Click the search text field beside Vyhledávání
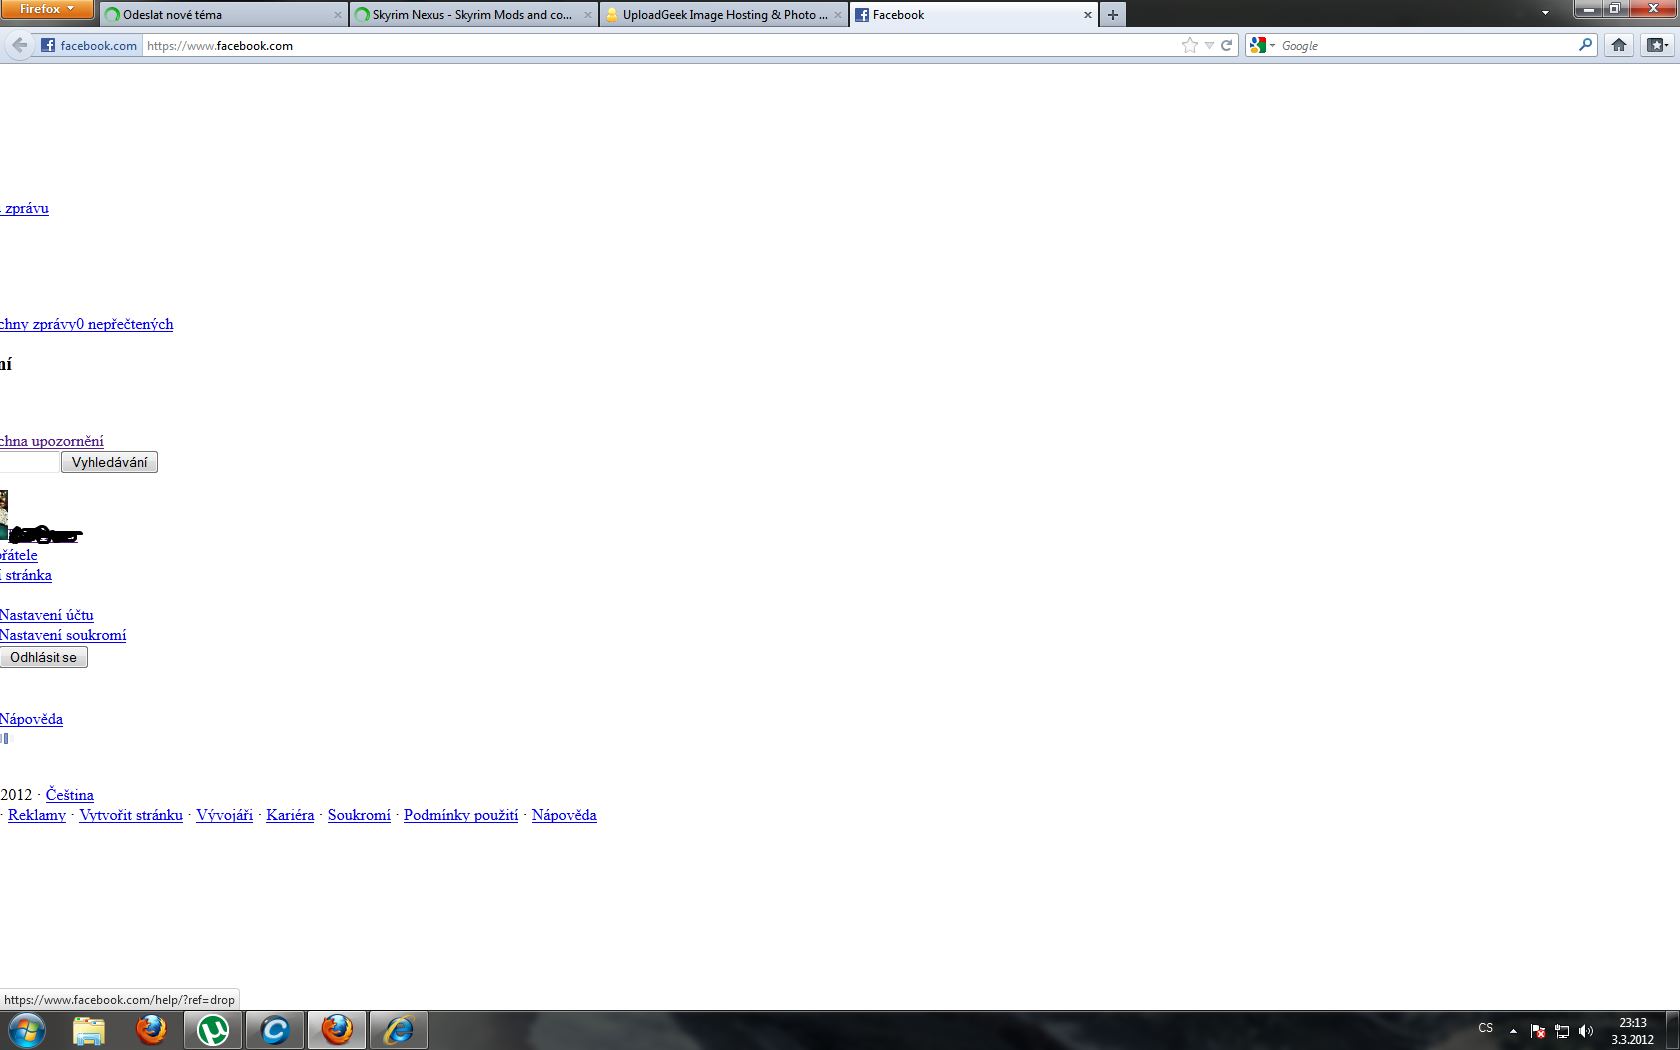Viewport: 1680px width, 1050px height. (29, 462)
